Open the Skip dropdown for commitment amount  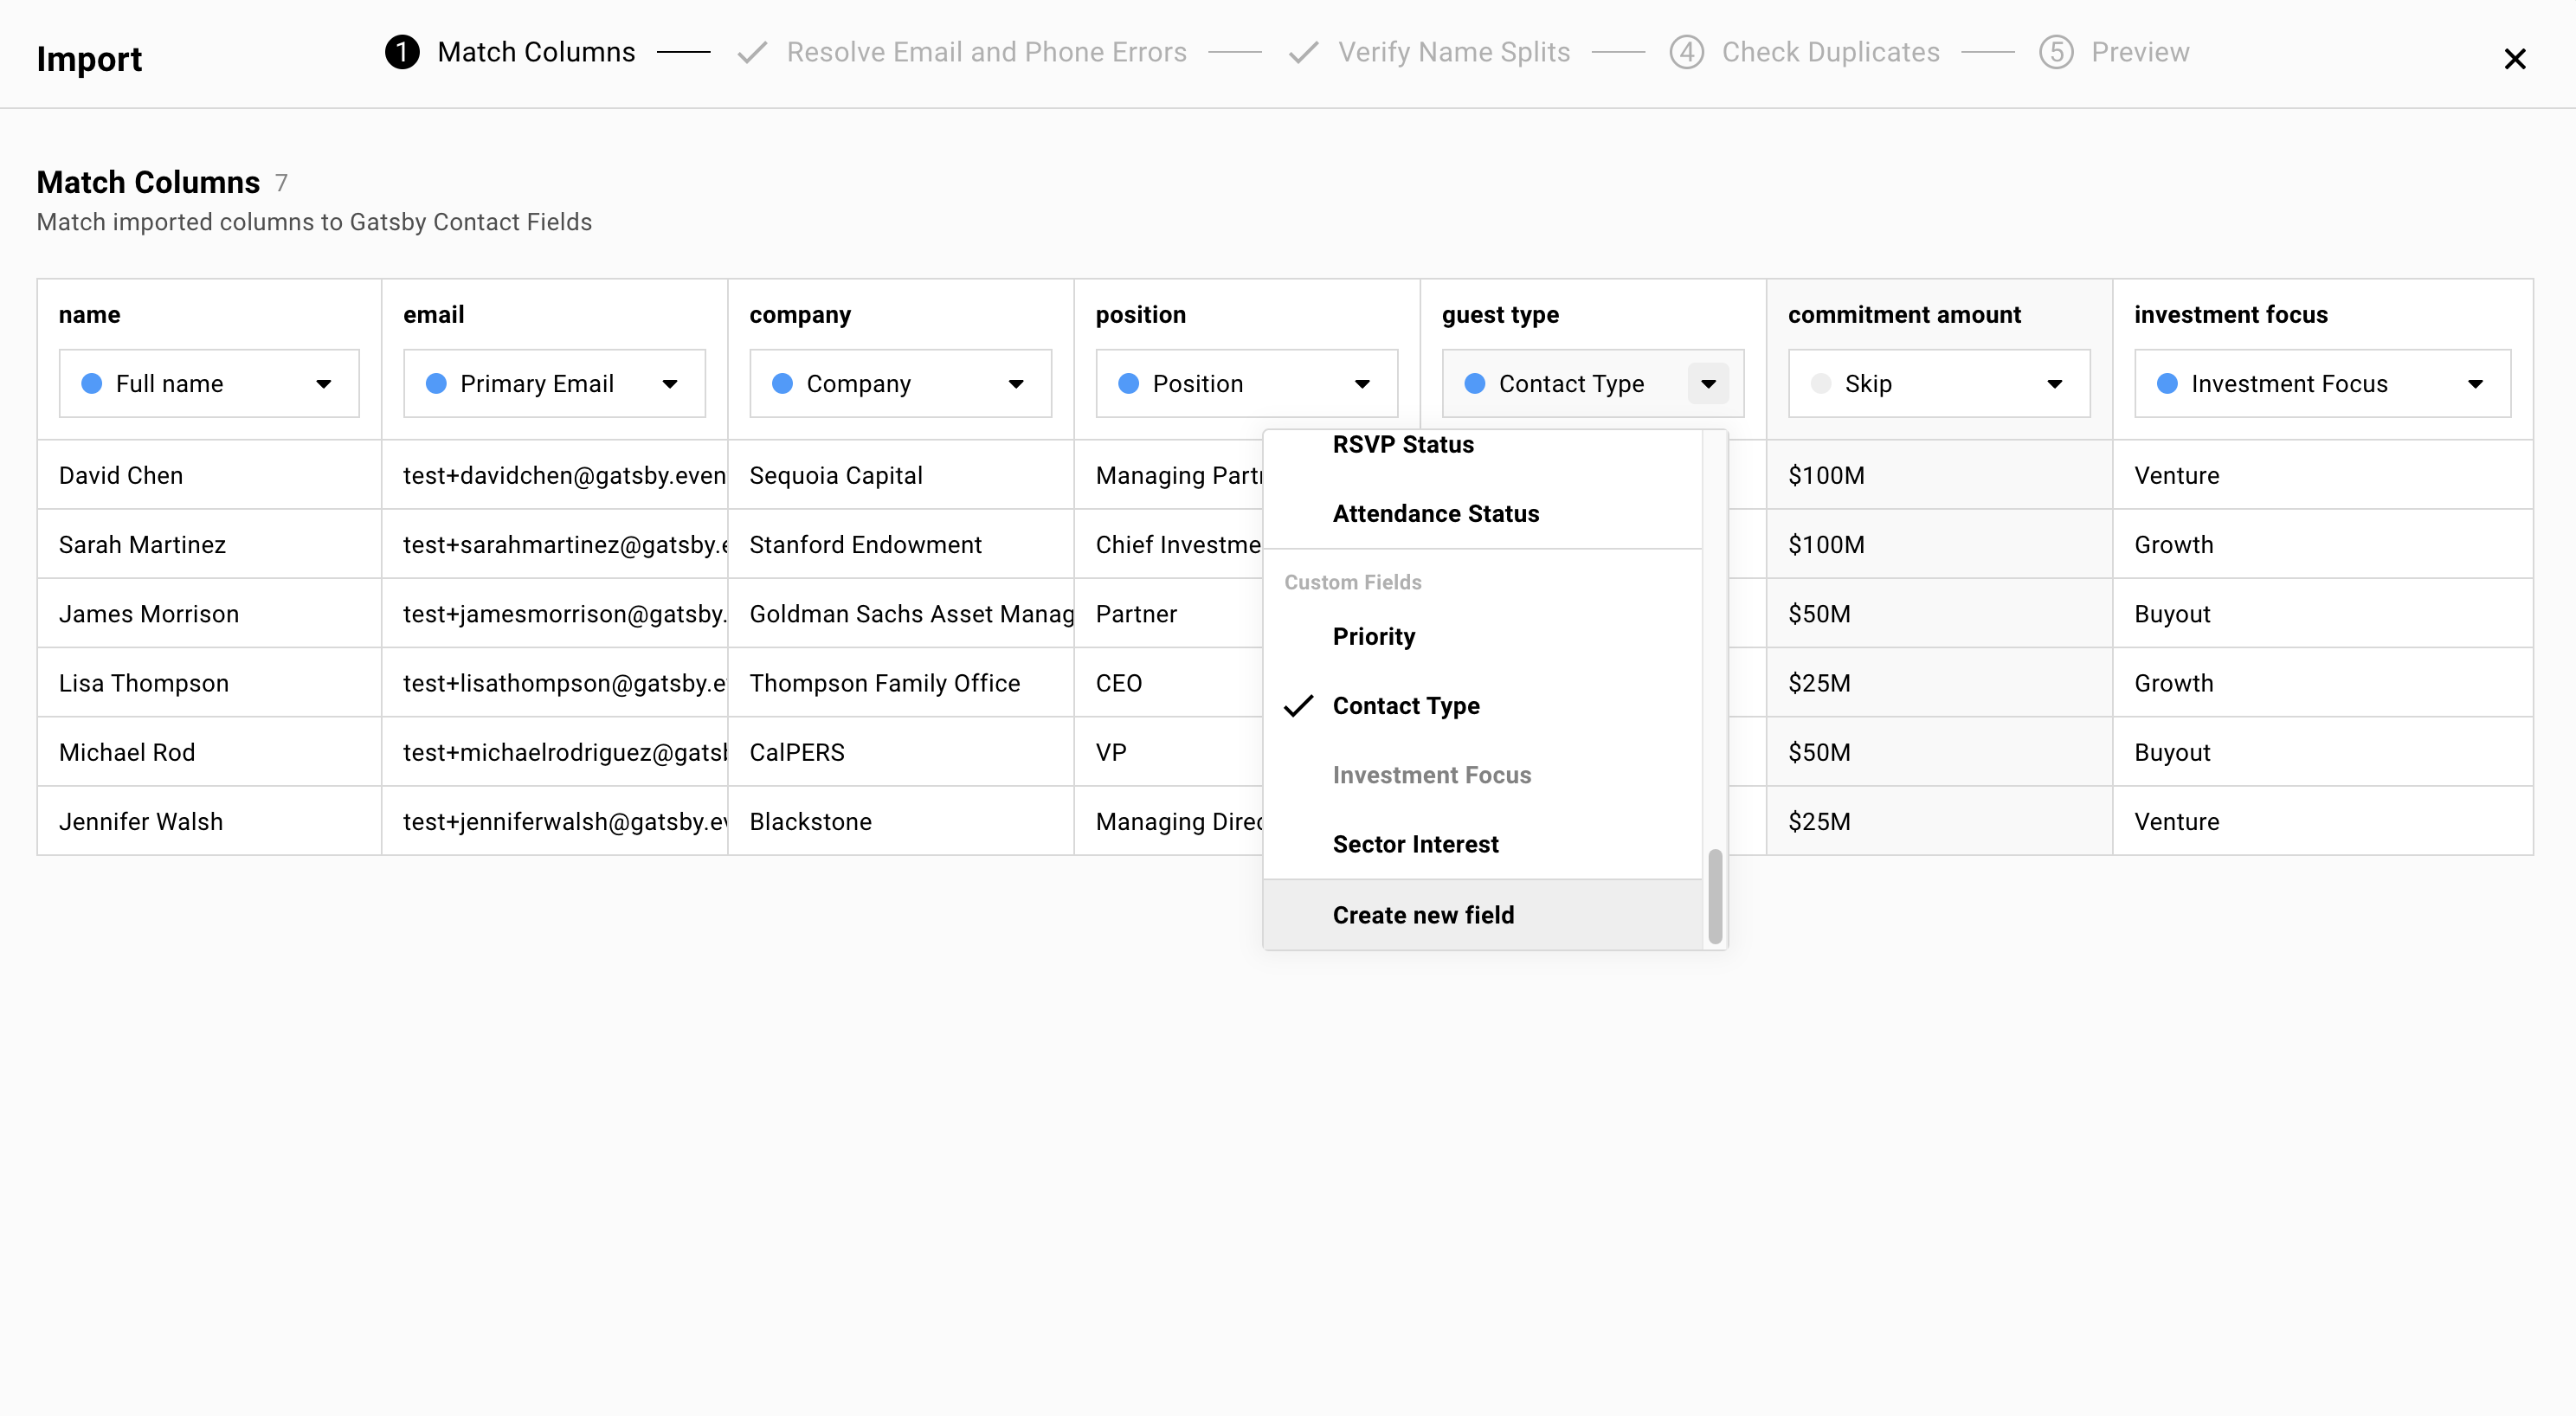2056,383
